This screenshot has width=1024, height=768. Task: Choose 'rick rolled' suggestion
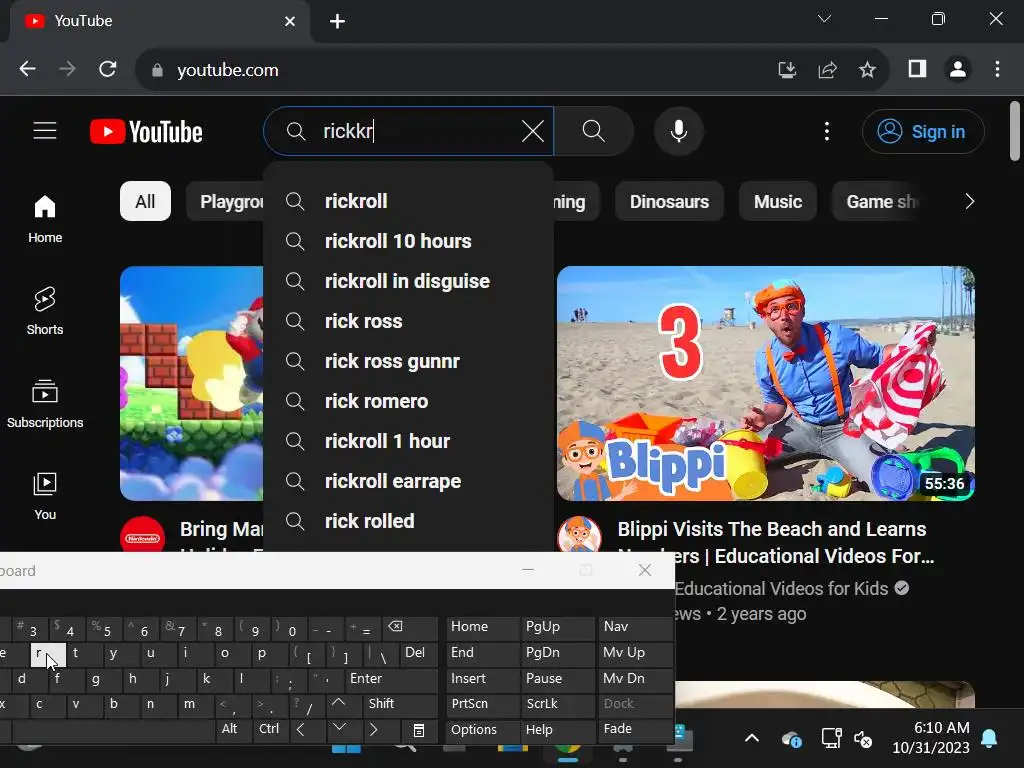[x=408, y=521]
